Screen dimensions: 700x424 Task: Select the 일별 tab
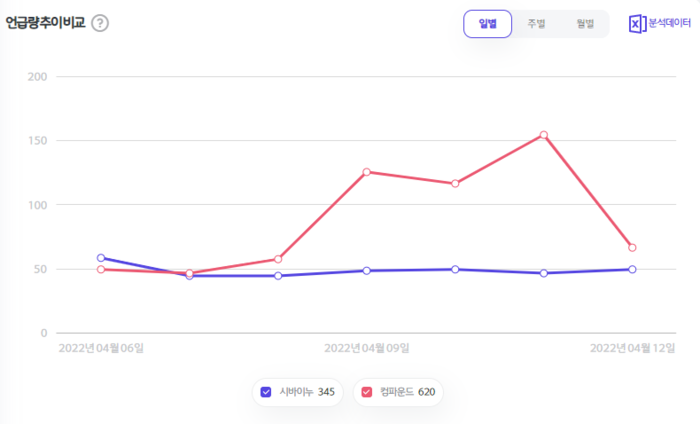coord(488,23)
